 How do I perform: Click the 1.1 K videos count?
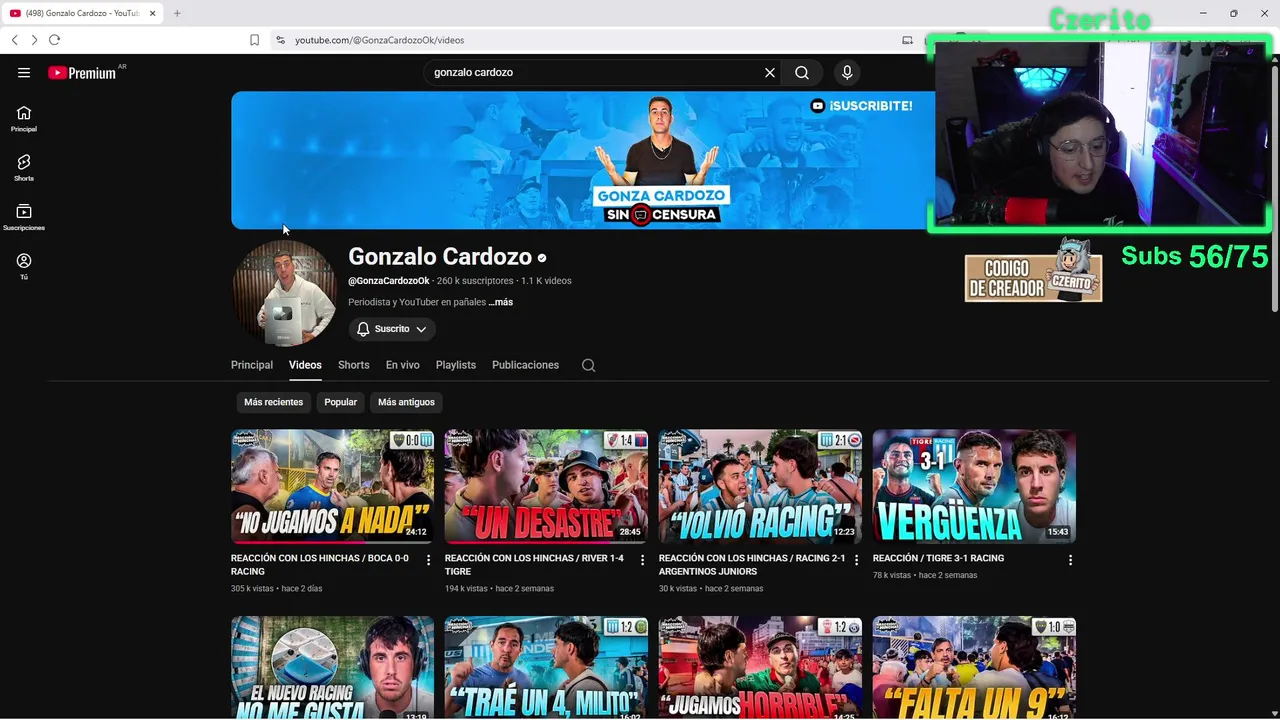point(546,281)
